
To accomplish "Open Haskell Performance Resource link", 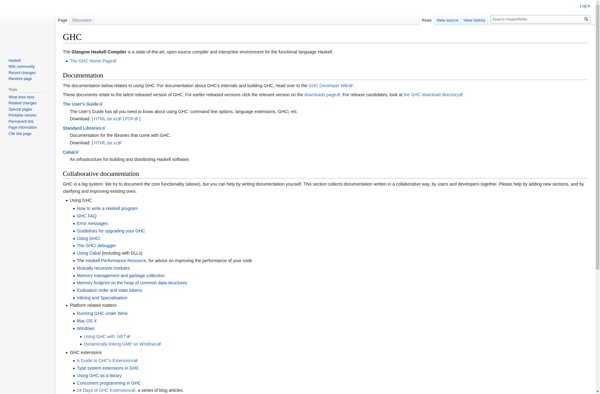I will 116,261.
